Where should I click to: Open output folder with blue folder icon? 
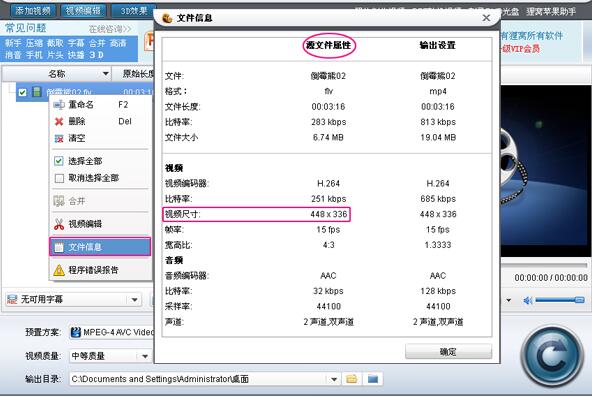[373, 379]
